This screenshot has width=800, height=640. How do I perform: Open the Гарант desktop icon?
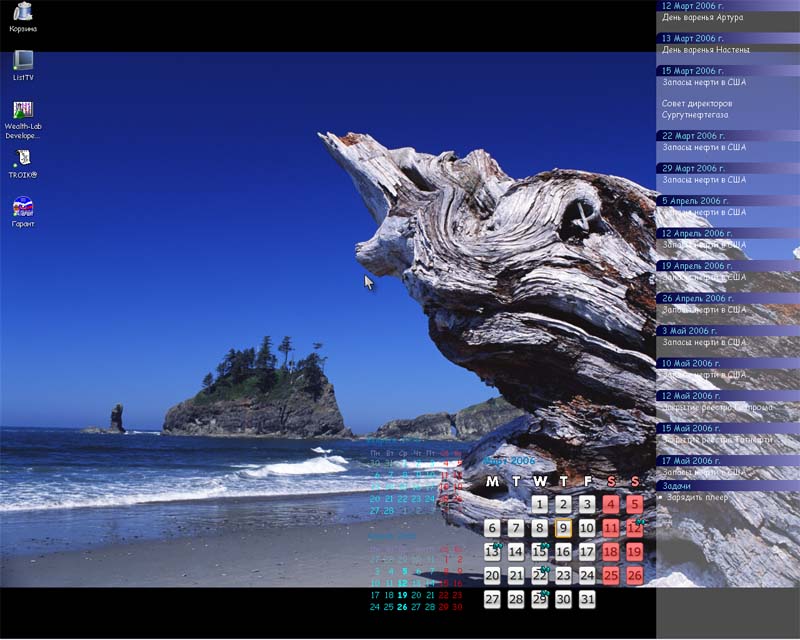pos(23,208)
